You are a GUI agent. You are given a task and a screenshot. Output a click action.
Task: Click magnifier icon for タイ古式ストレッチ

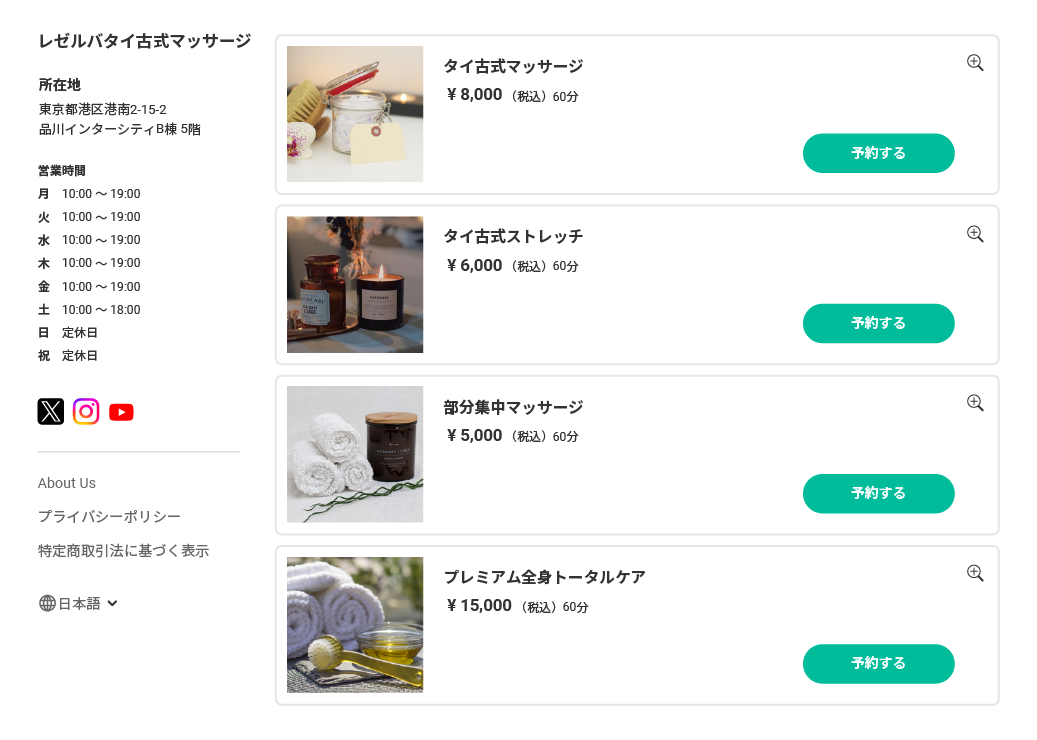point(975,234)
